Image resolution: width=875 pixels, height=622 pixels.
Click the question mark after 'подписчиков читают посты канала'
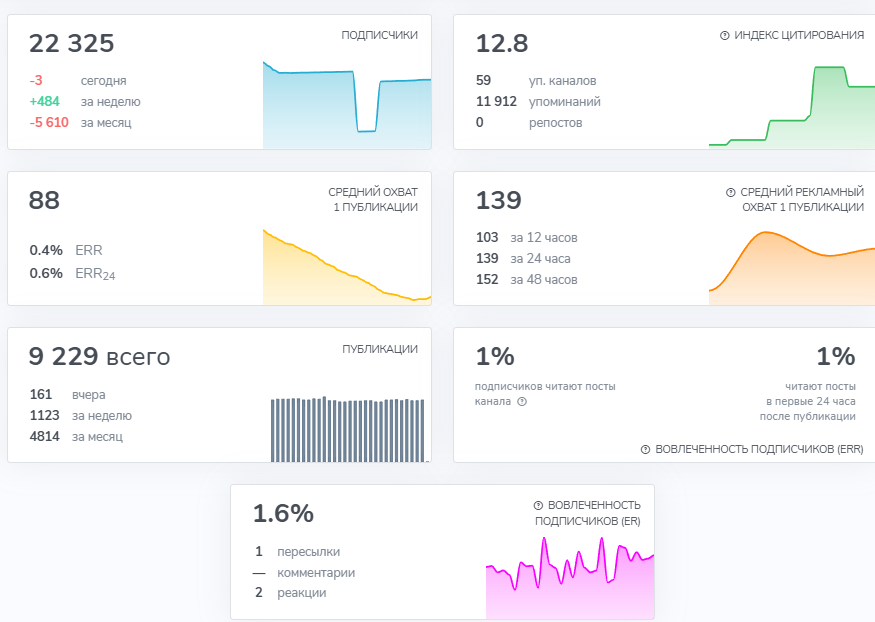[522, 402]
